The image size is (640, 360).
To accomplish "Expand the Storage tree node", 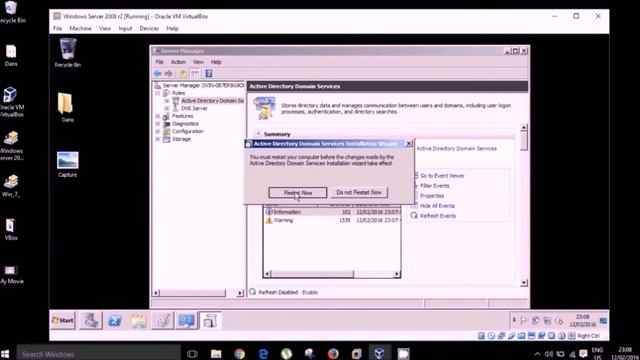I will 158,139.
